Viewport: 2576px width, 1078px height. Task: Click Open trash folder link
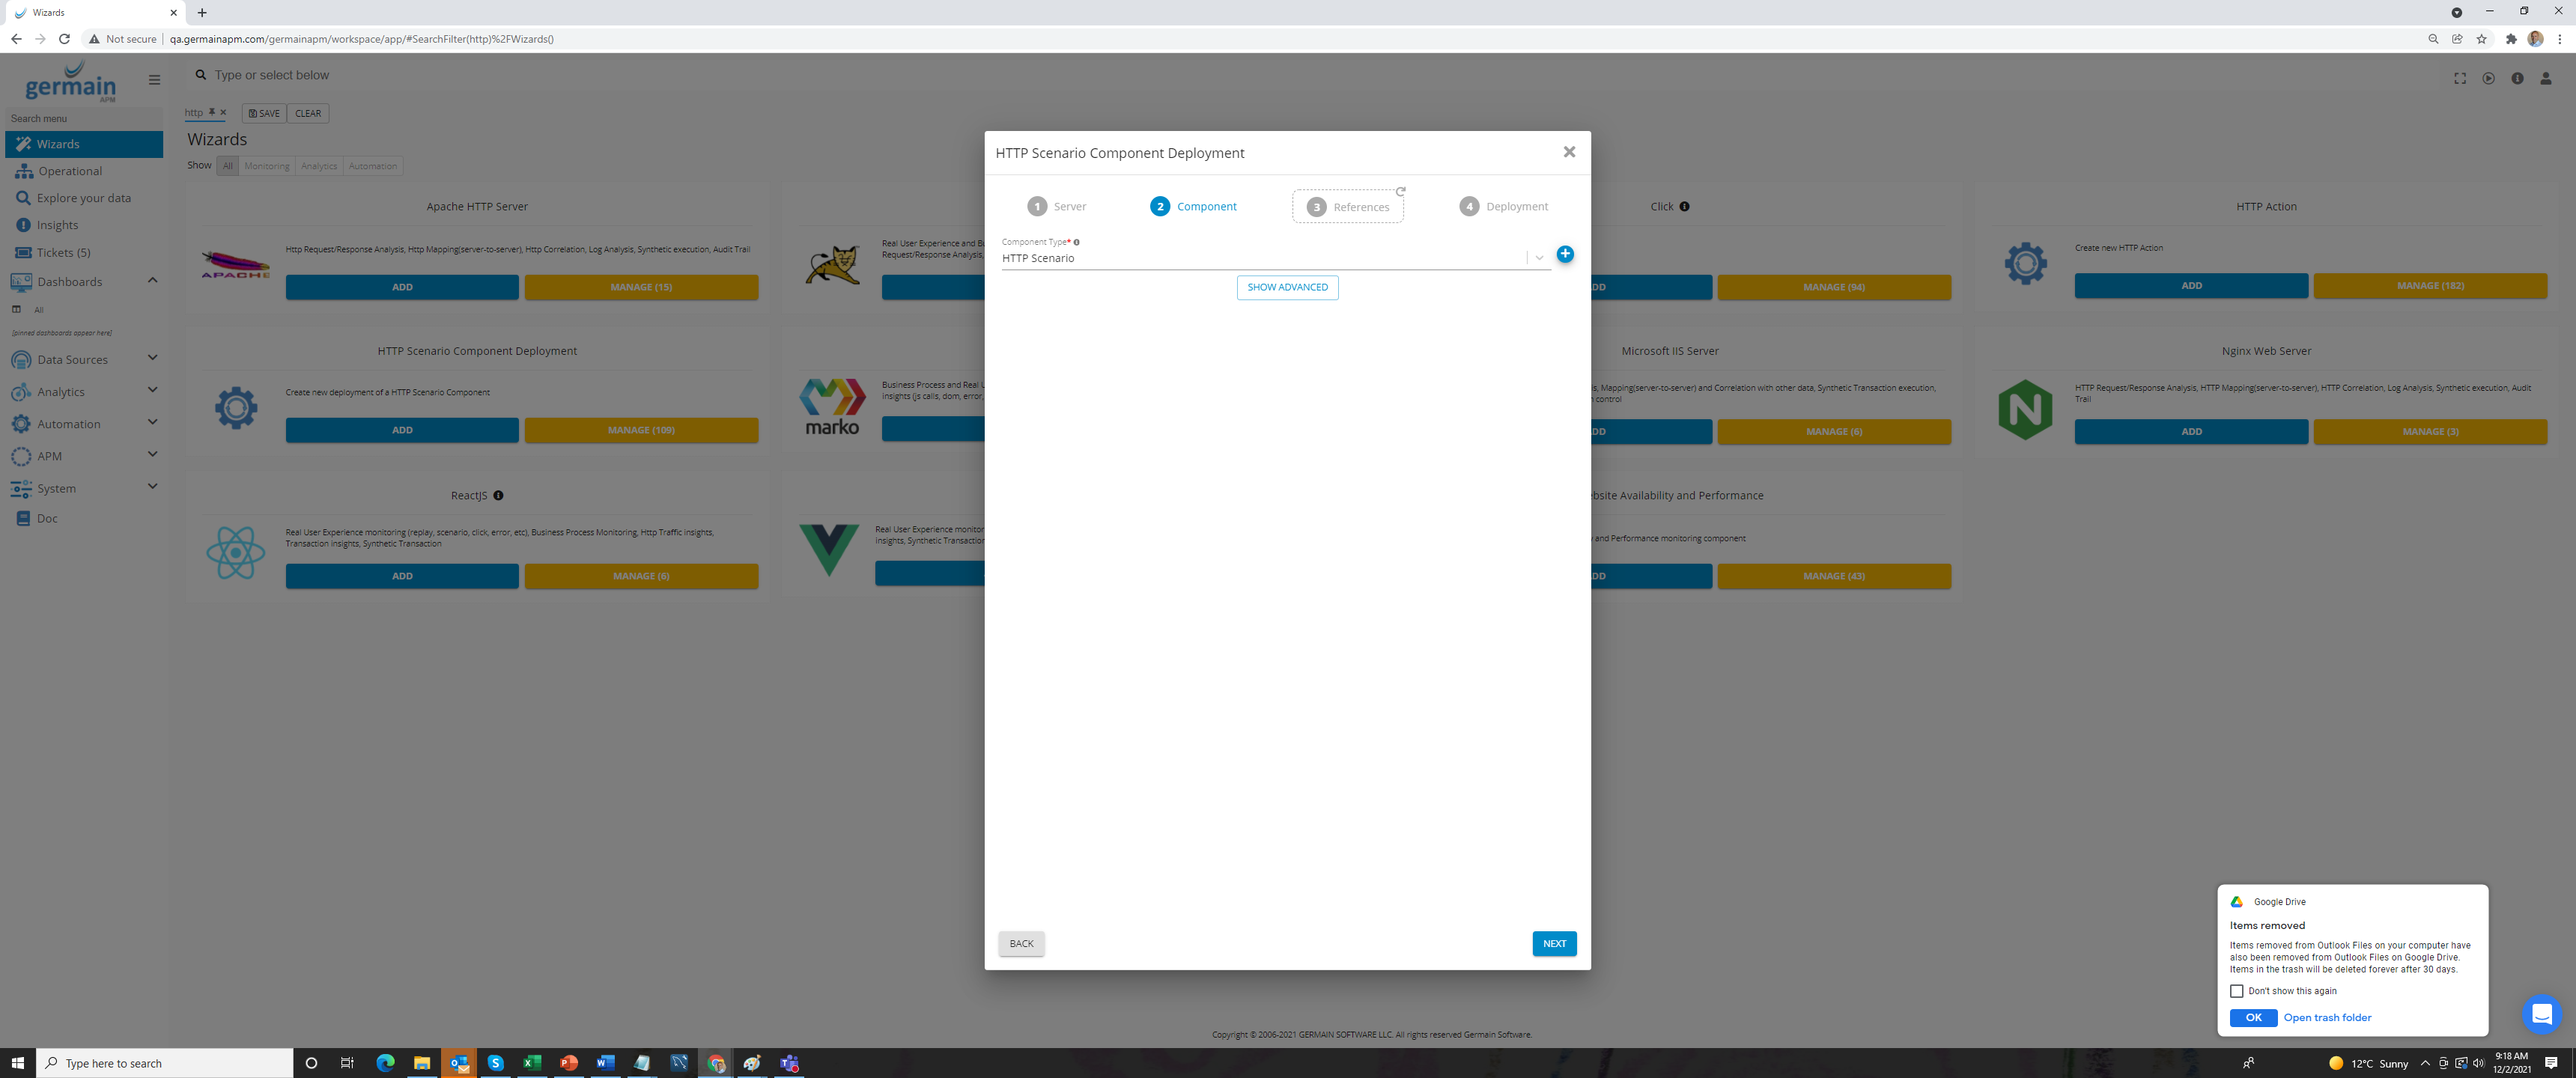click(2327, 1017)
